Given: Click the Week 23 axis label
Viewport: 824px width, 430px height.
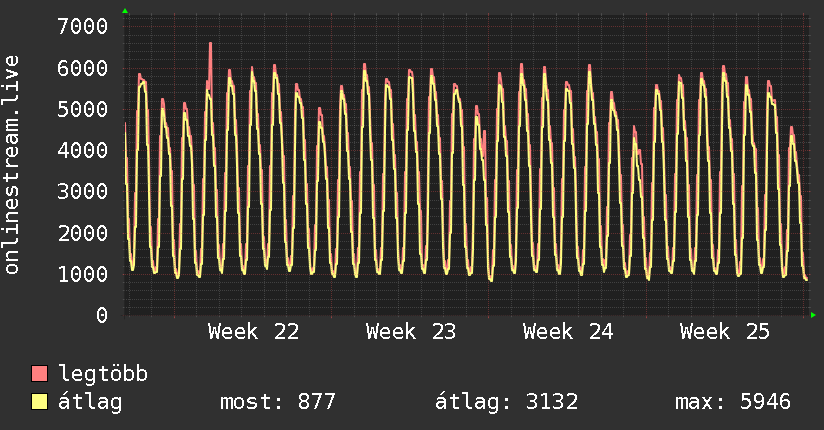Looking at the screenshot, I should (411, 332).
